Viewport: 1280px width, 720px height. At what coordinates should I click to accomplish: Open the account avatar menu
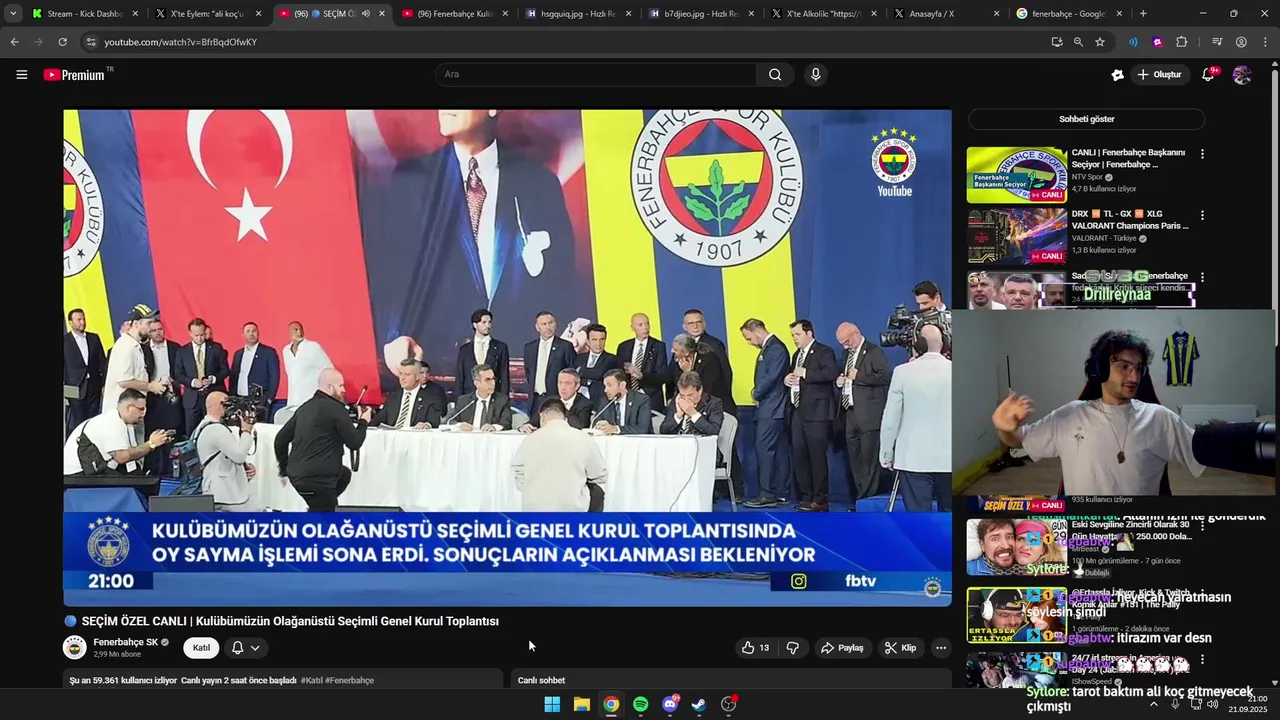(x=1242, y=74)
